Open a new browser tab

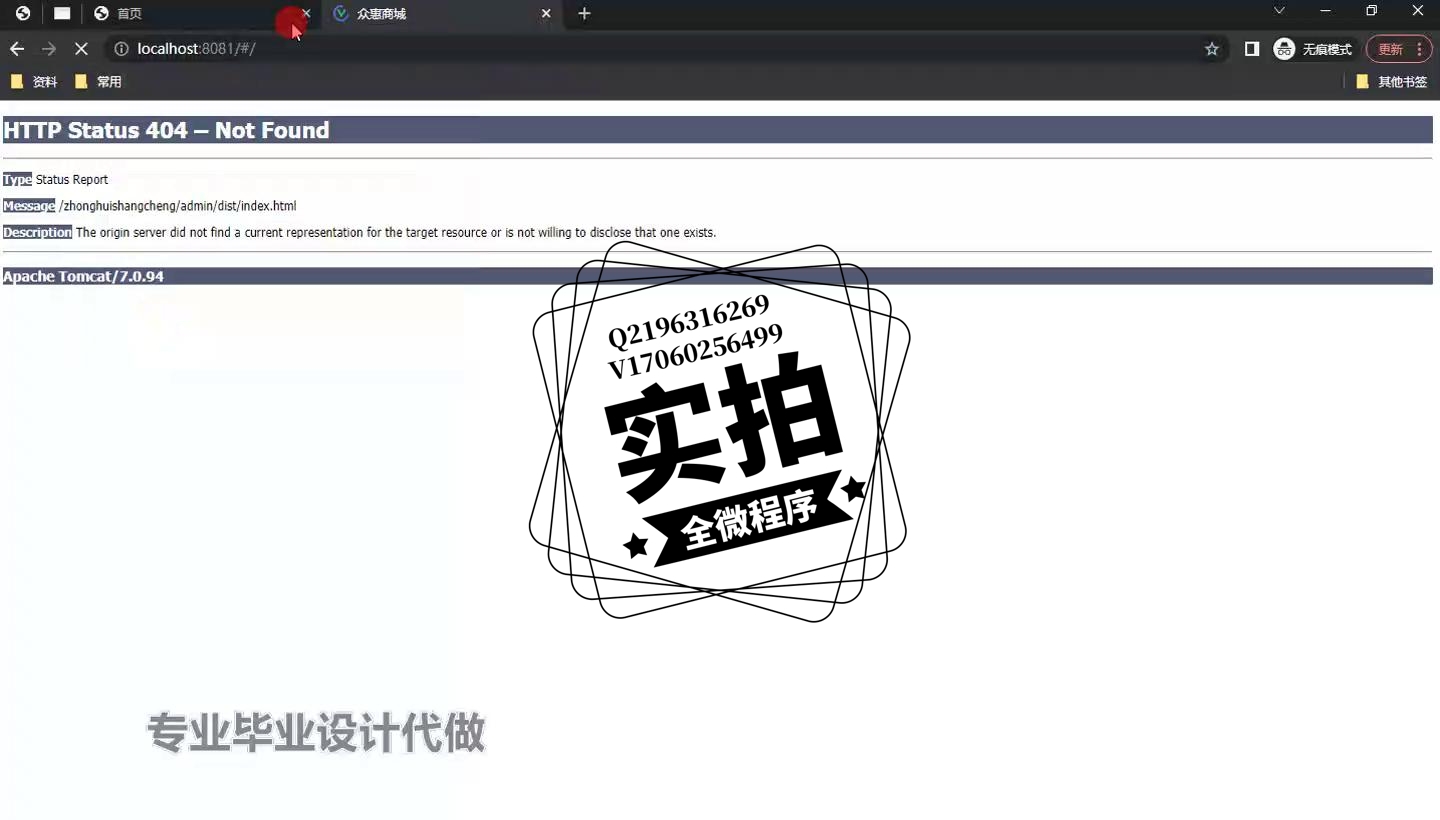click(x=585, y=13)
